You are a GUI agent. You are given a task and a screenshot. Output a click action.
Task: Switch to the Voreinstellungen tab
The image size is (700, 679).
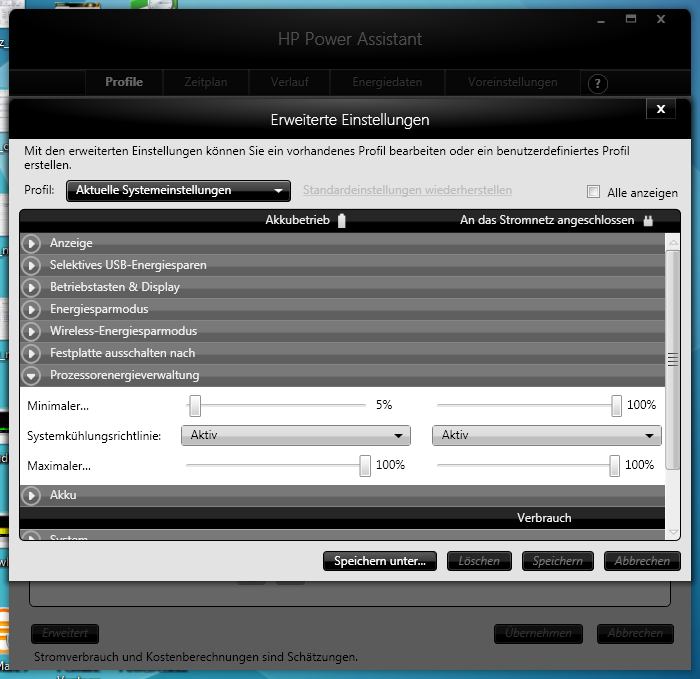(512, 82)
